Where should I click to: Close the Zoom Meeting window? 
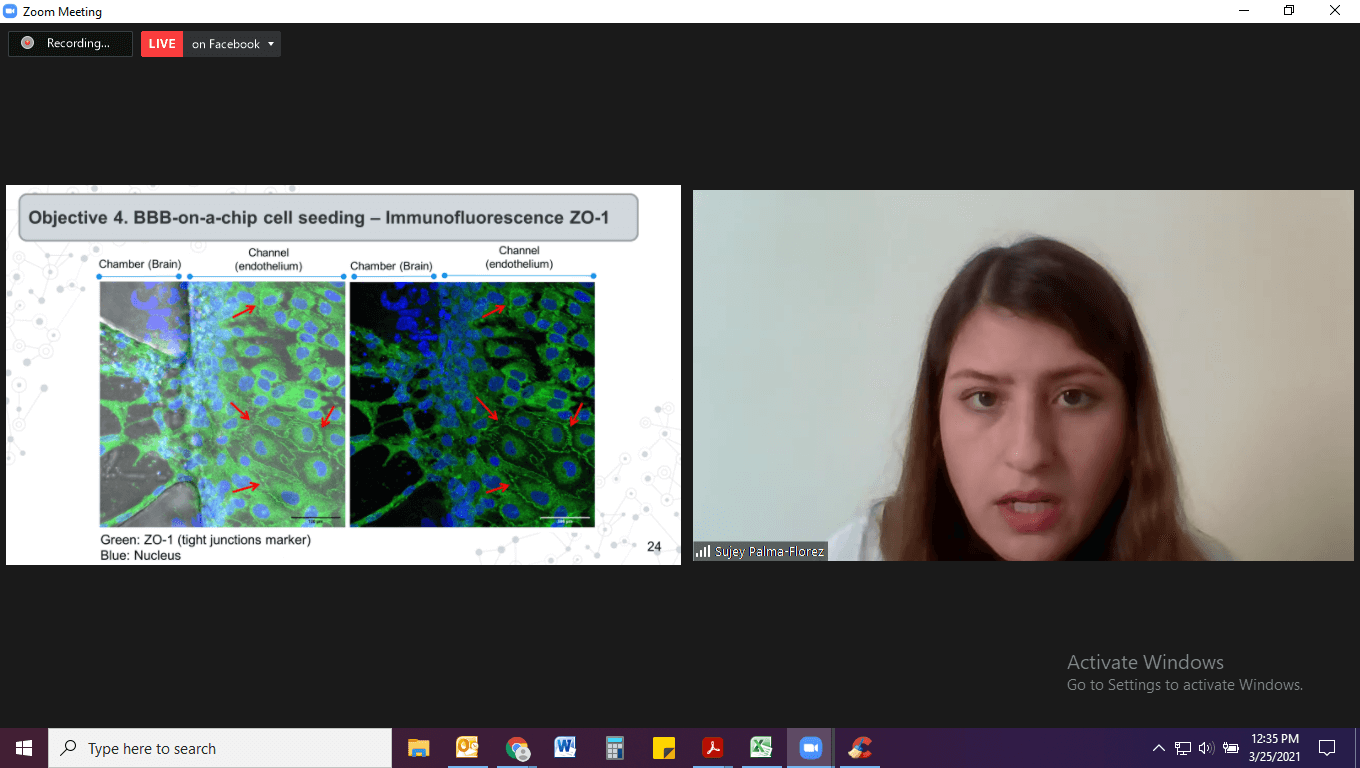(1335, 11)
